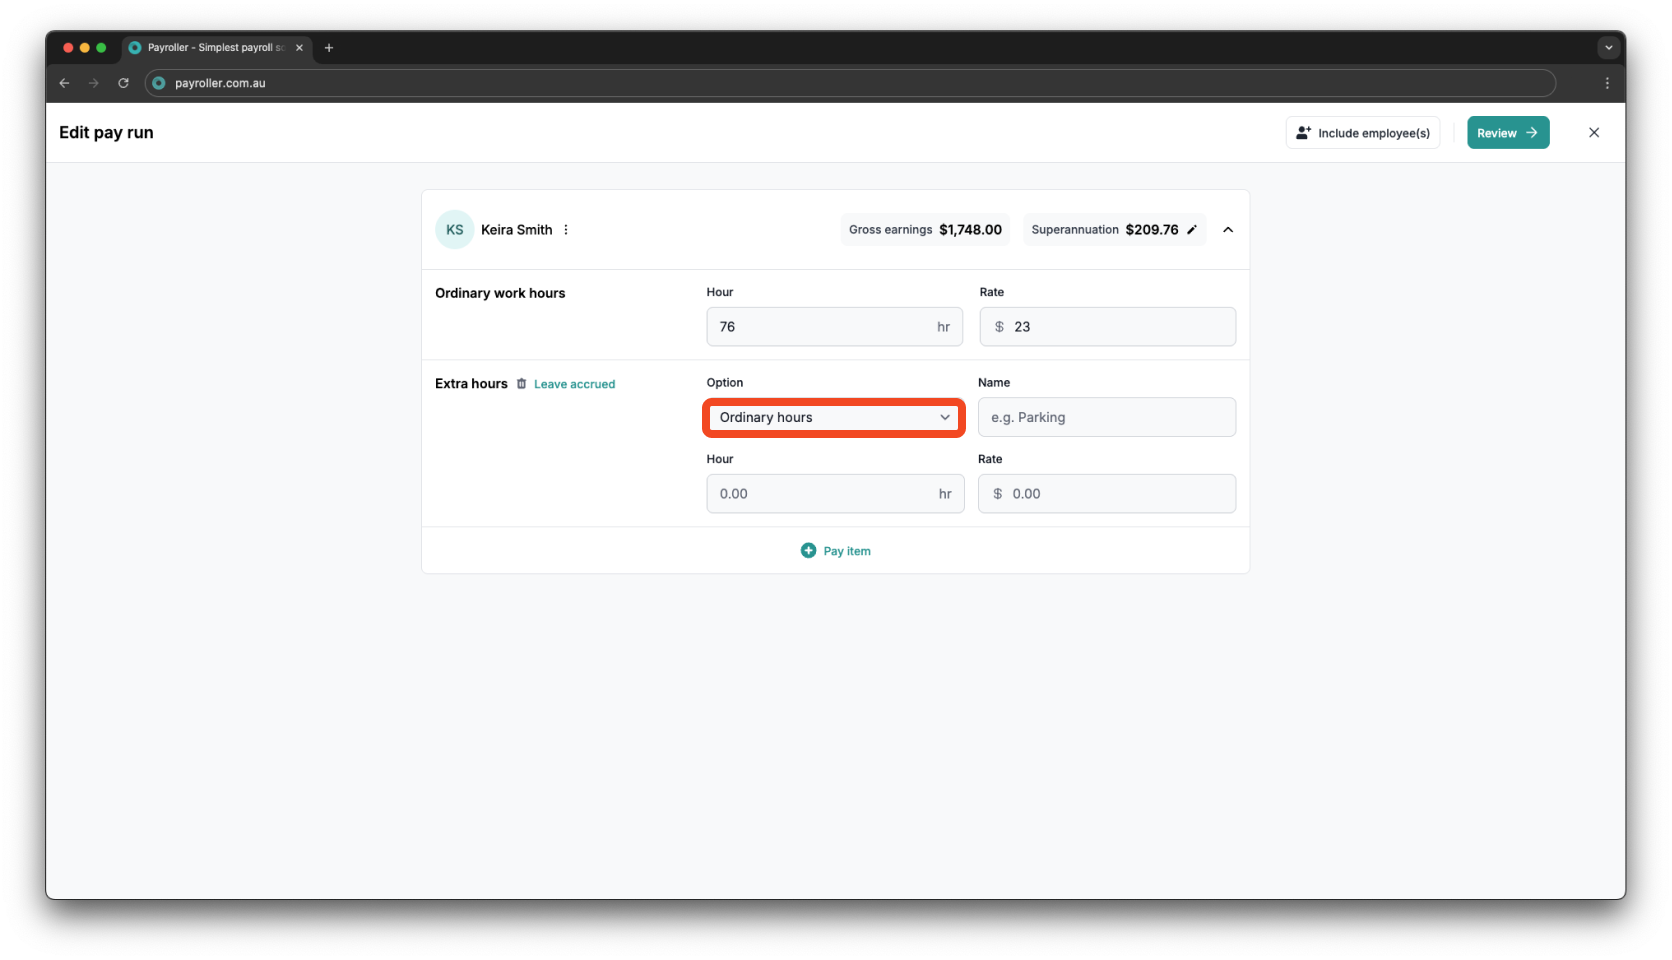Click the Extra hours label
The image size is (1672, 960).
[x=471, y=384]
